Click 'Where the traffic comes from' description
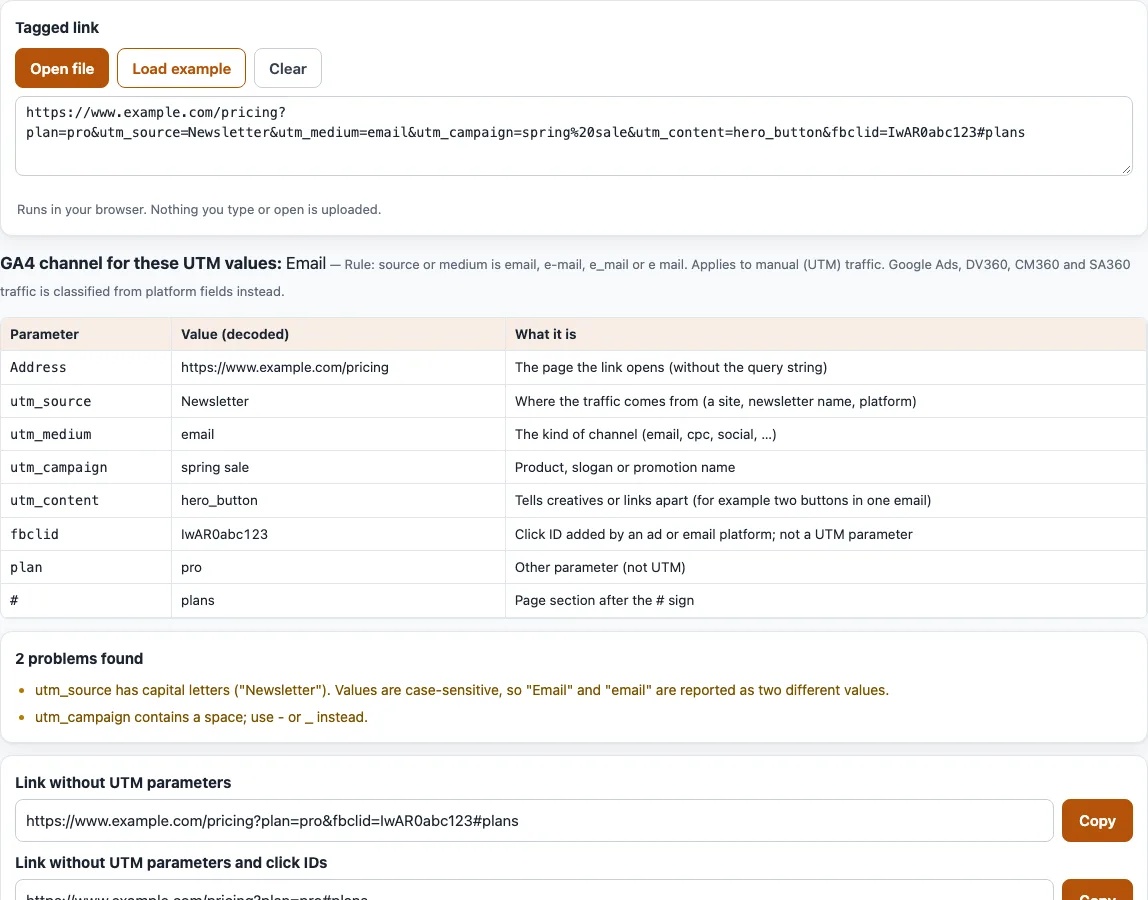This screenshot has height=900, width=1148. pos(715,401)
